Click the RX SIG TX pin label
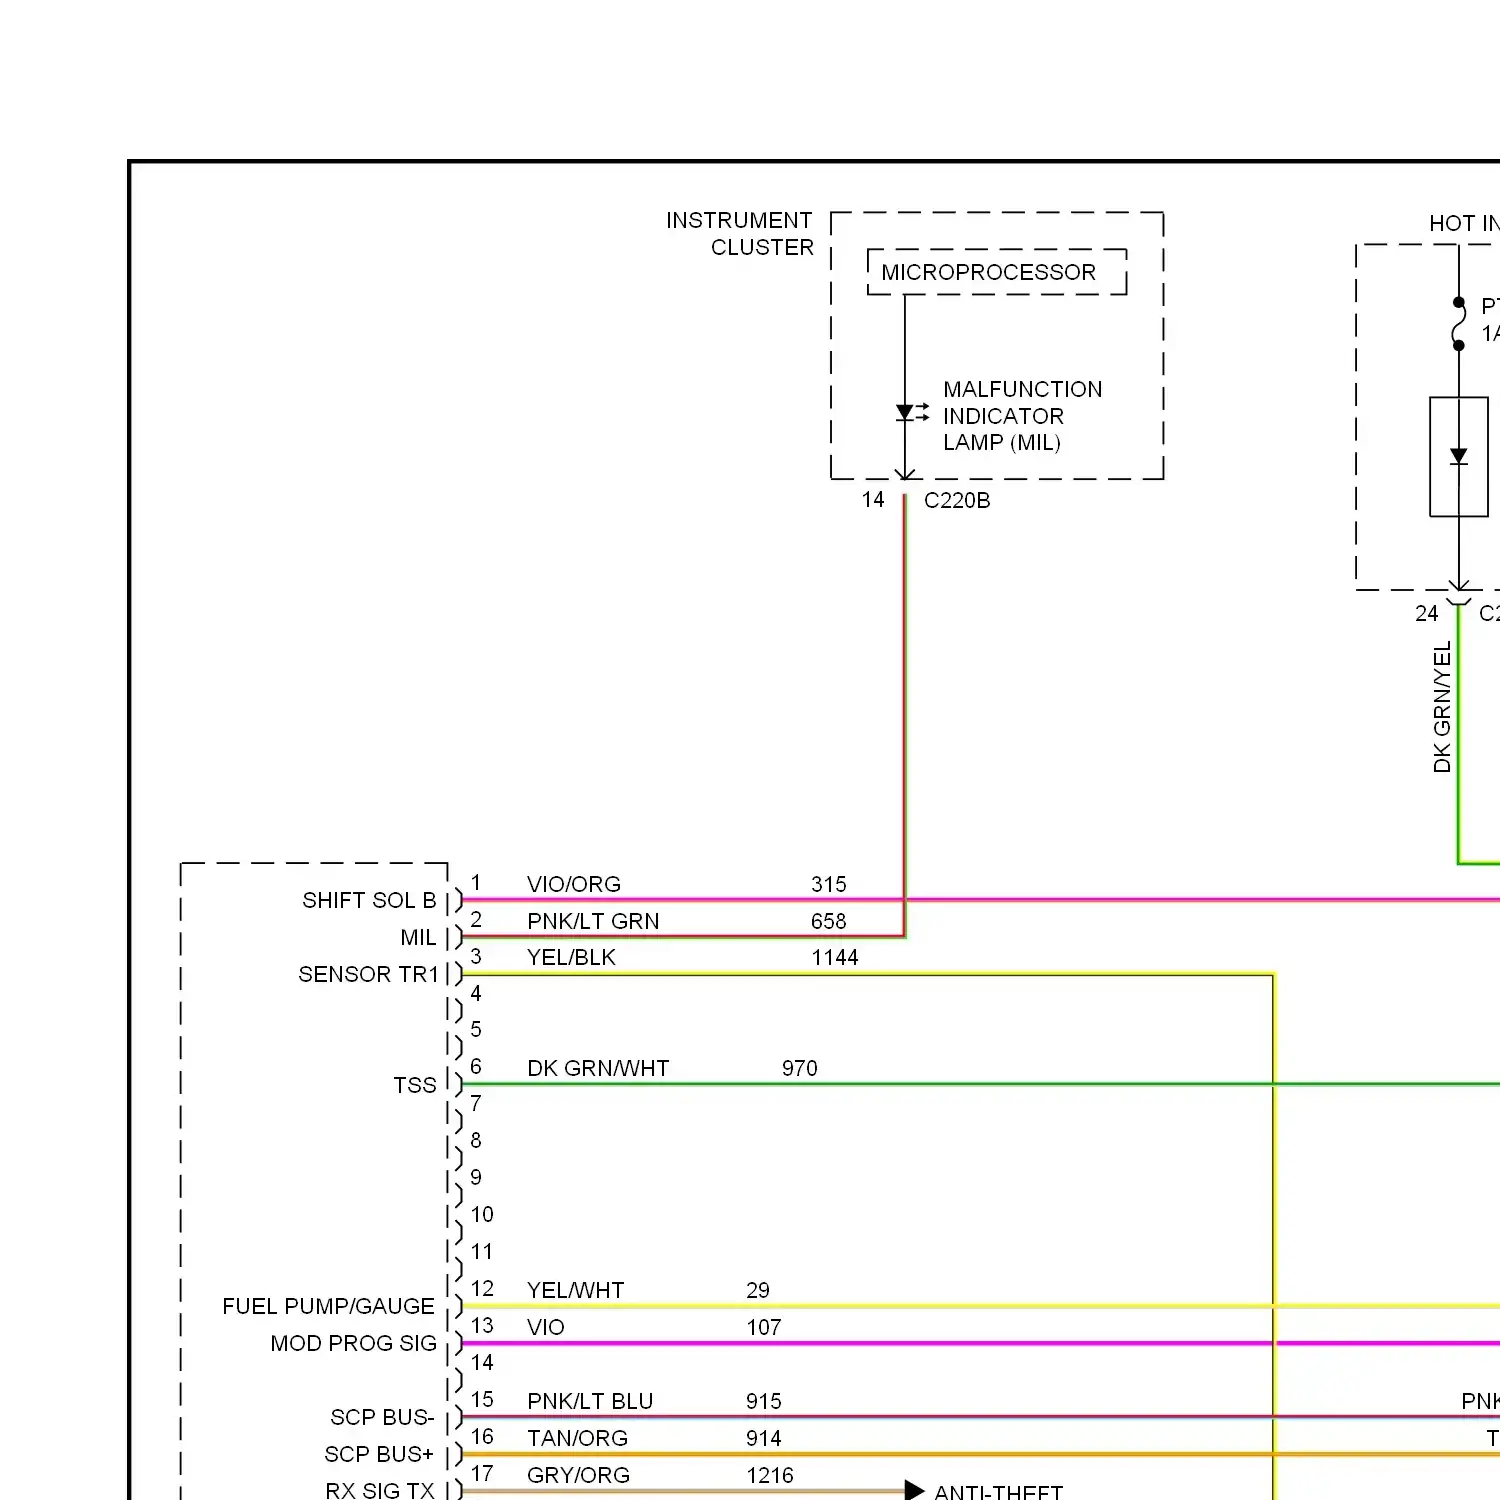1500x1500 pixels. click(380, 1490)
